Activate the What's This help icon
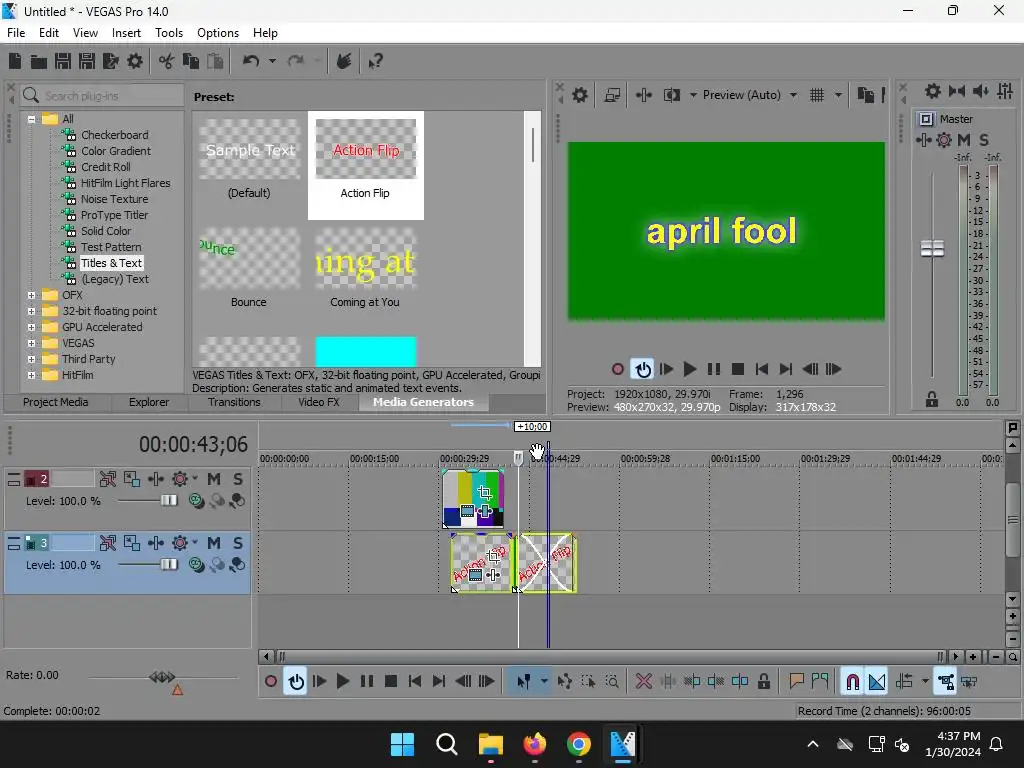The width and height of the screenshot is (1024, 768). [x=376, y=61]
